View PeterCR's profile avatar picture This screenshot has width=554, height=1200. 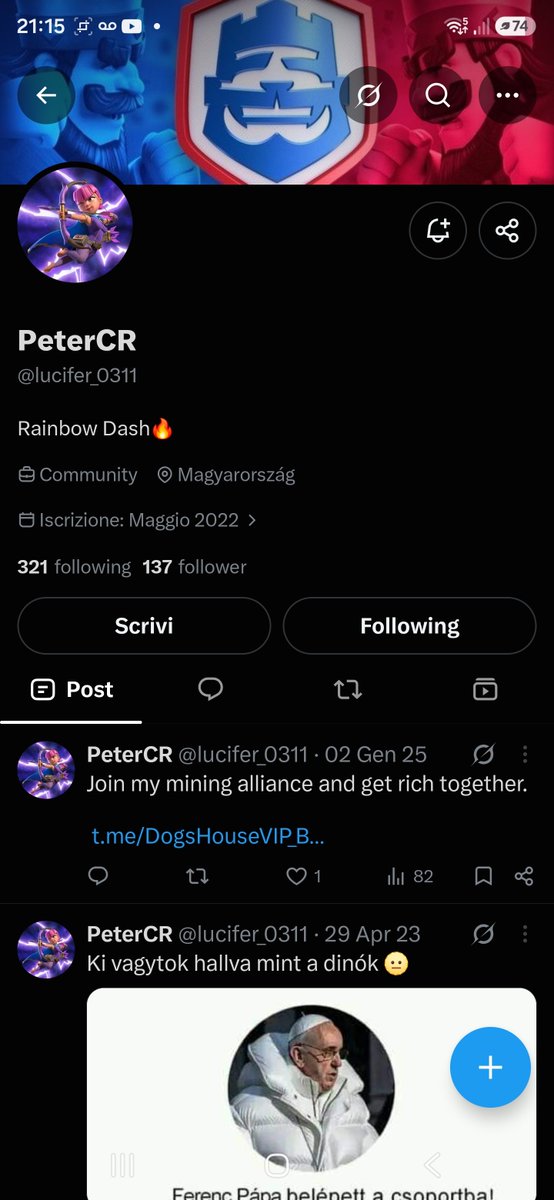(75, 225)
